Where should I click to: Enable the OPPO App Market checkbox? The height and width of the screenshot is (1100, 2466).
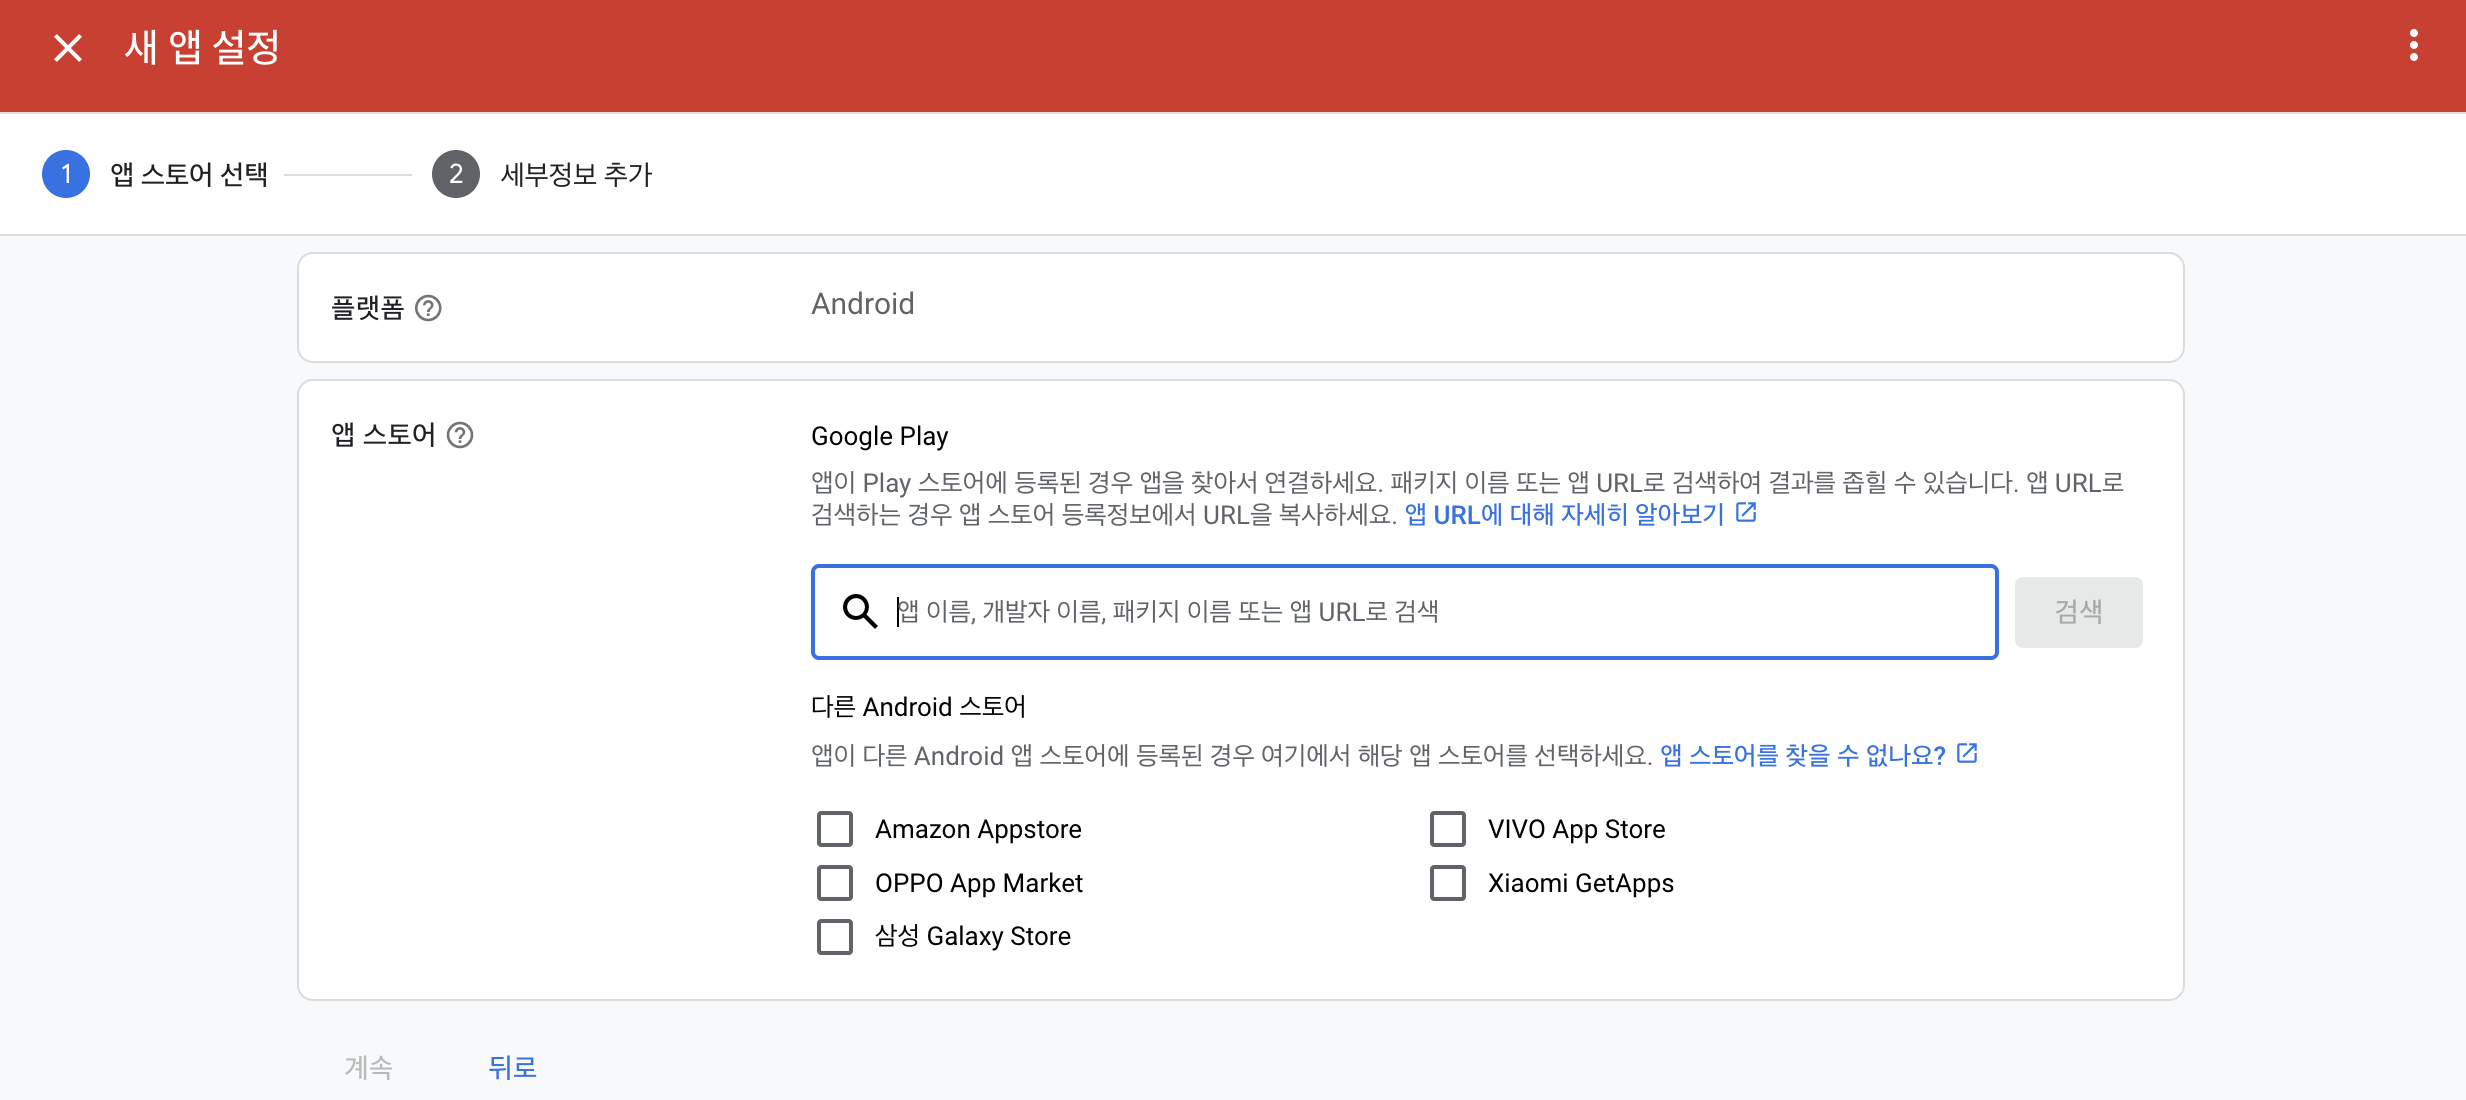point(835,883)
